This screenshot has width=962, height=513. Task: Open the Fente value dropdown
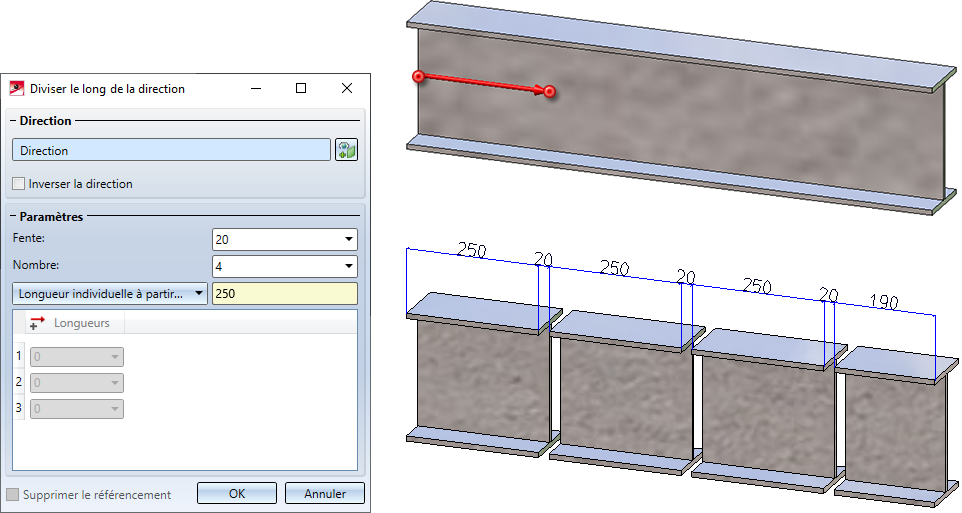pos(348,239)
